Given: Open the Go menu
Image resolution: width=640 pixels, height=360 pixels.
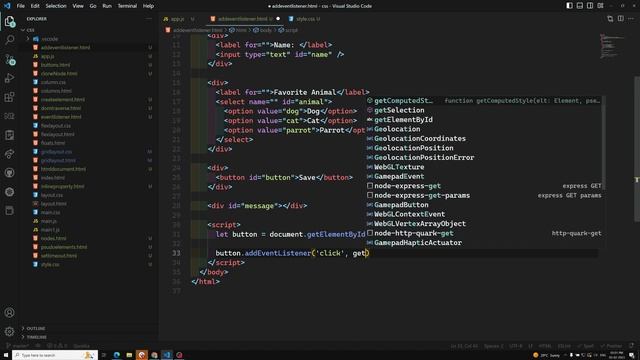Looking at the screenshot, I should [93, 6].
